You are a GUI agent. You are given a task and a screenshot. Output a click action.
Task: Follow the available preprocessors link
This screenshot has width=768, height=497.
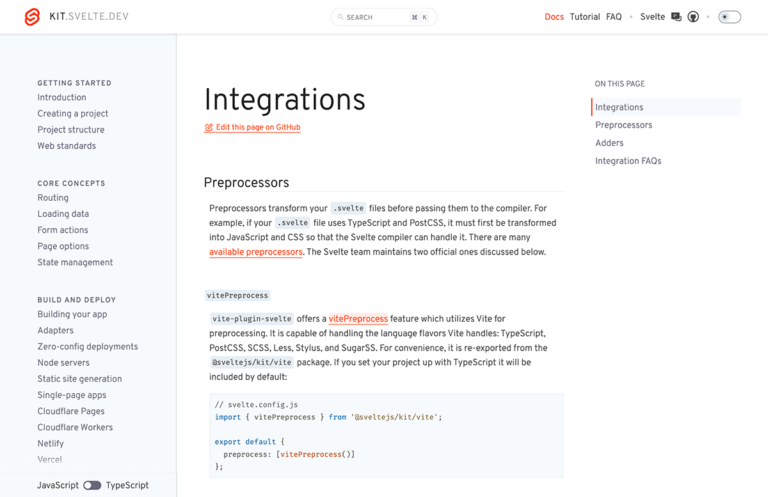[x=256, y=252]
